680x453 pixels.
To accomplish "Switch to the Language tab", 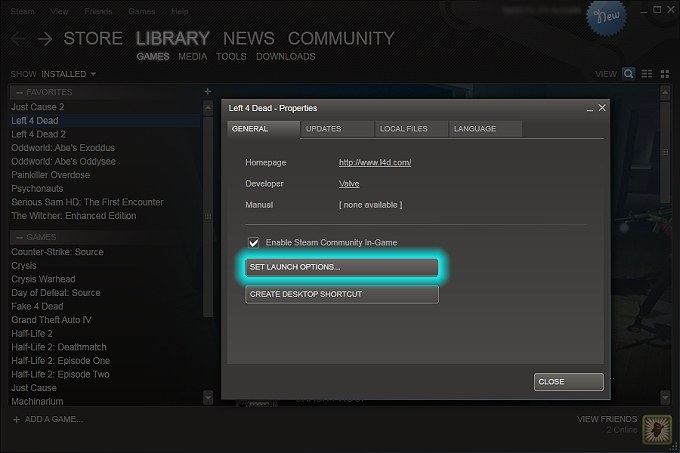I will pyautogui.click(x=485, y=129).
